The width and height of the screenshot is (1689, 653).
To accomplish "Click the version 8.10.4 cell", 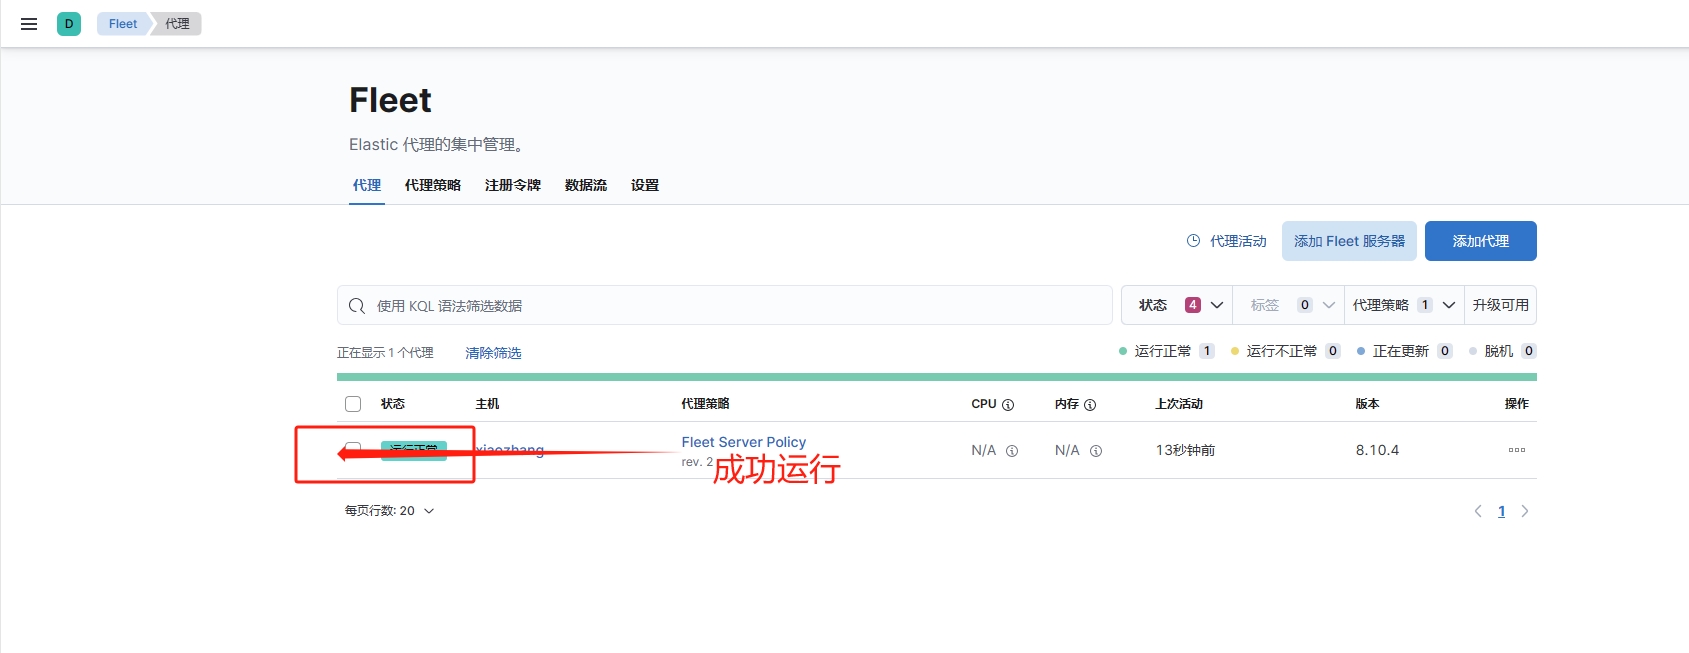I will click(1377, 450).
